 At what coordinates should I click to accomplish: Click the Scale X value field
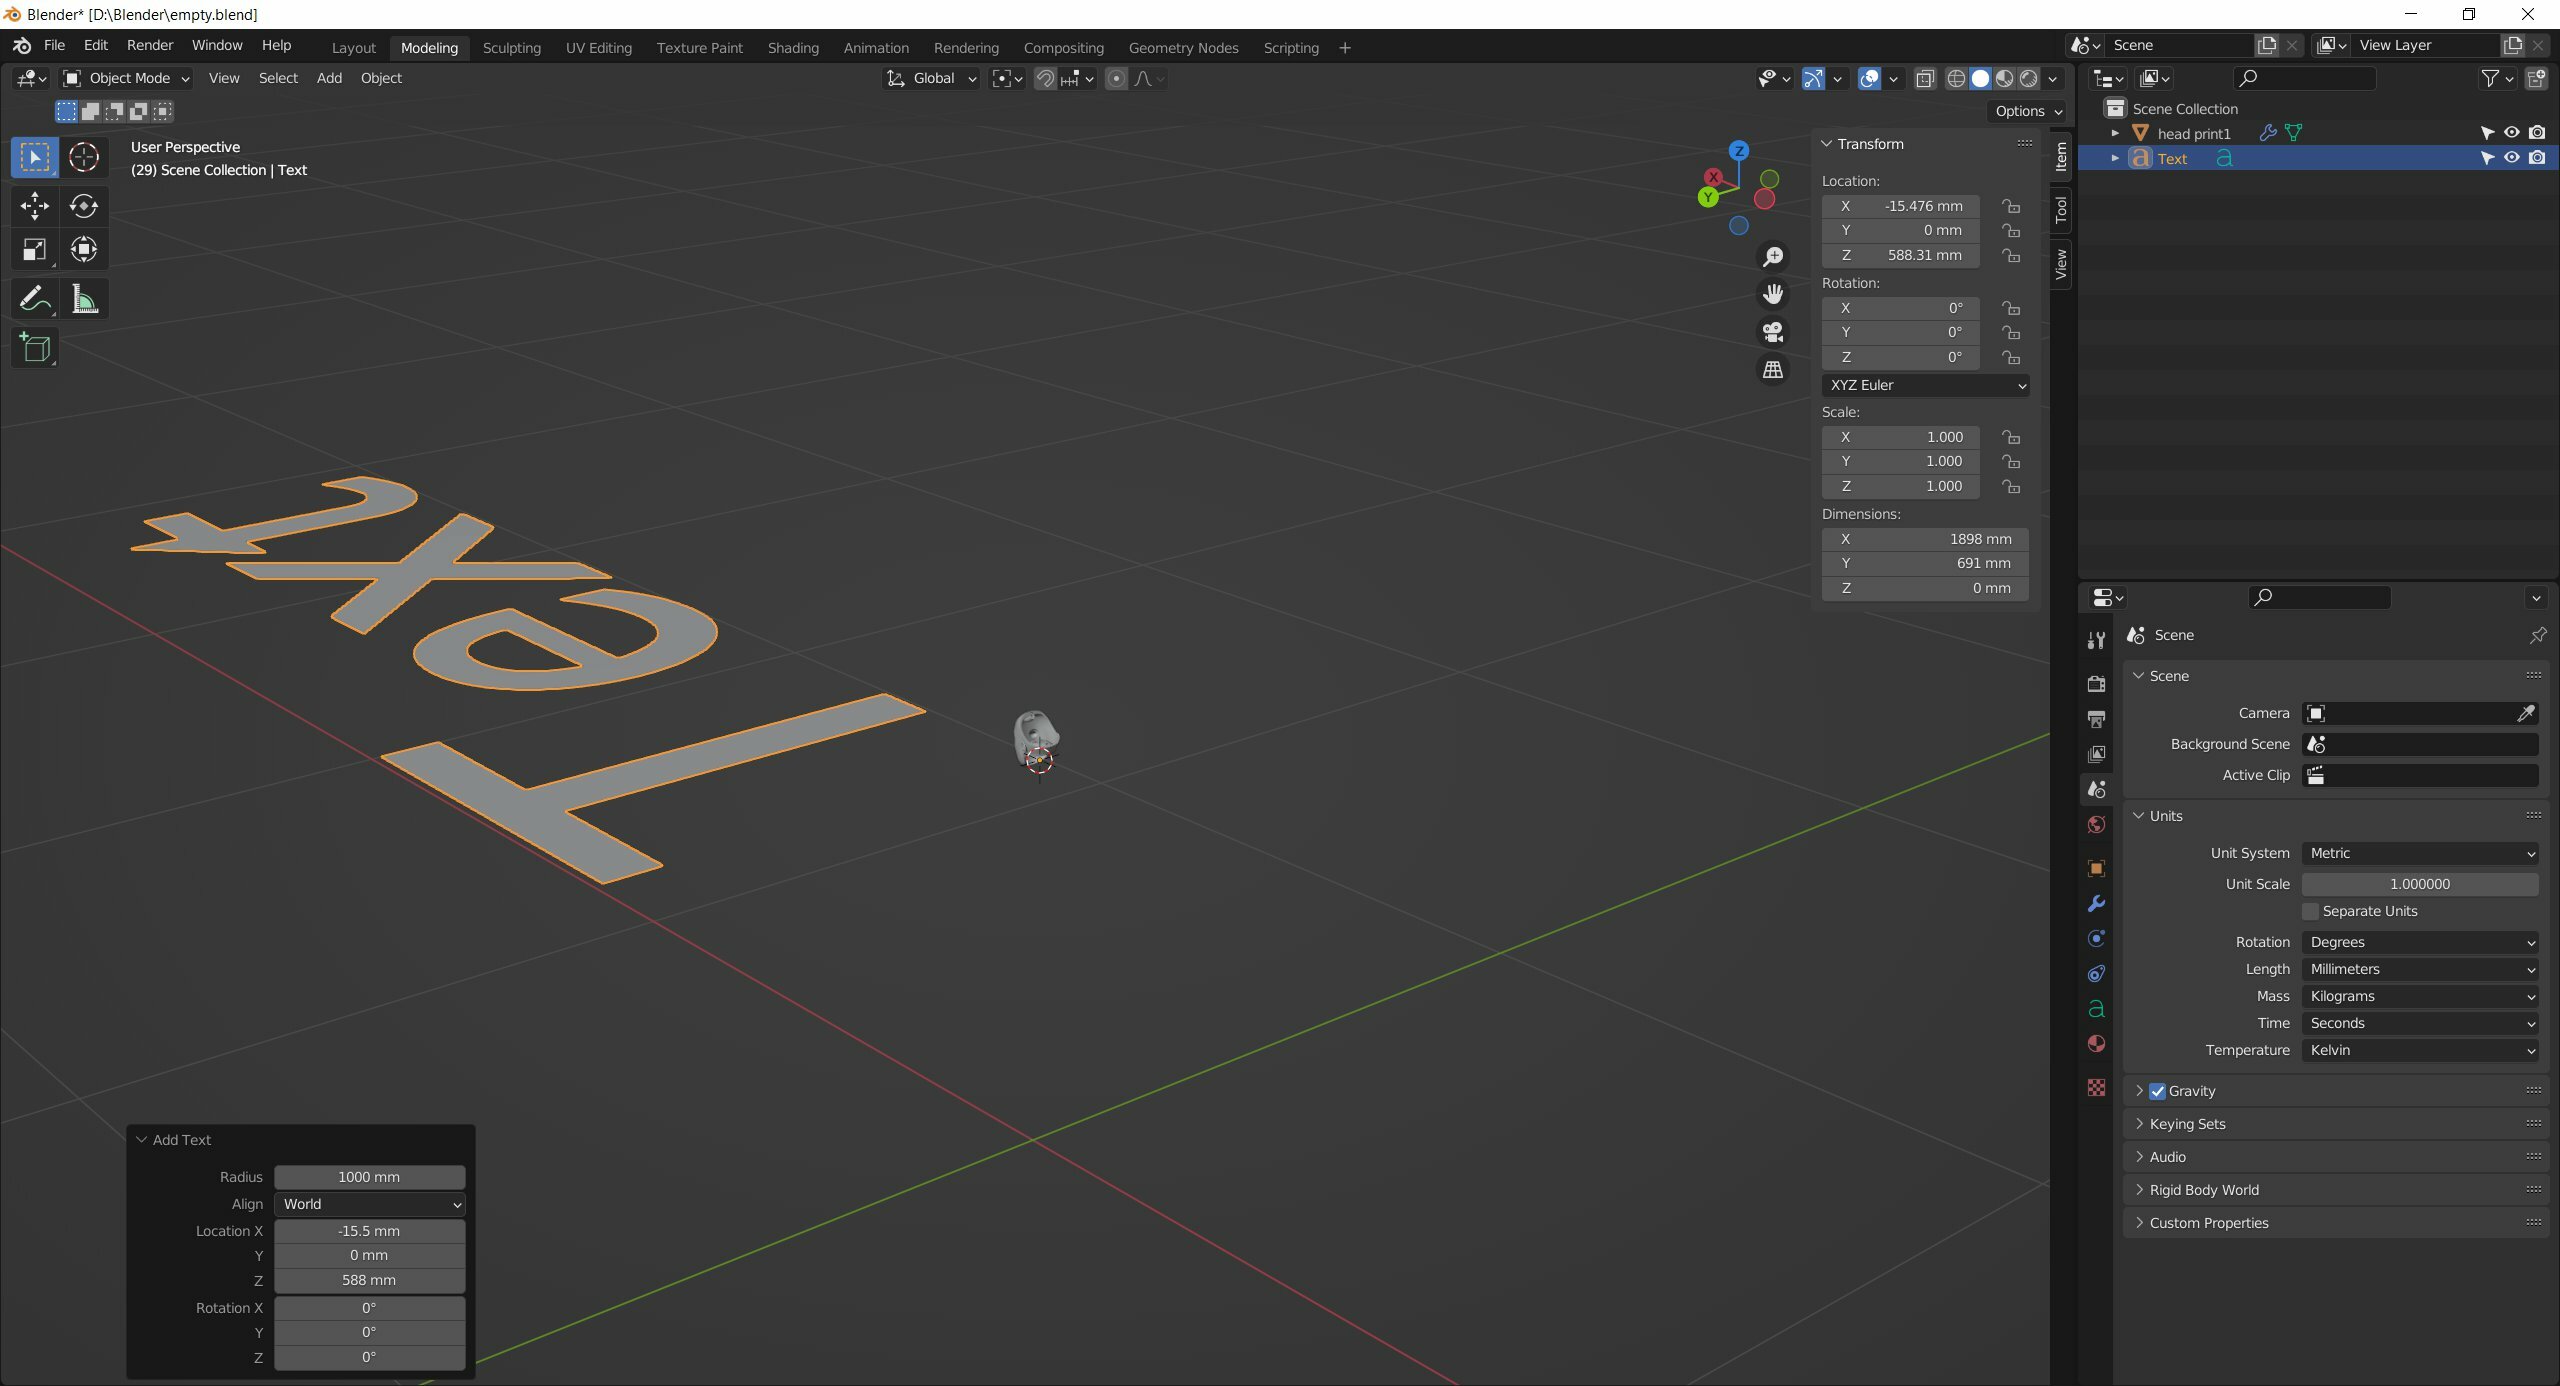click(1900, 437)
